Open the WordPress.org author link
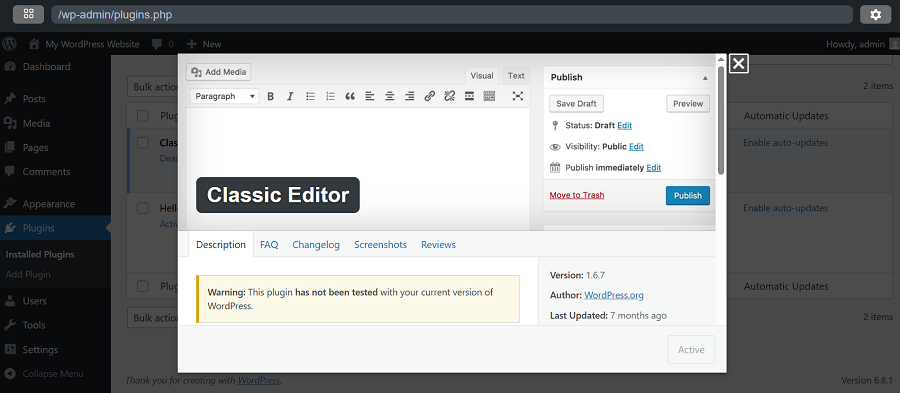Image resolution: width=900 pixels, height=393 pixels. (x=614, y=295)
